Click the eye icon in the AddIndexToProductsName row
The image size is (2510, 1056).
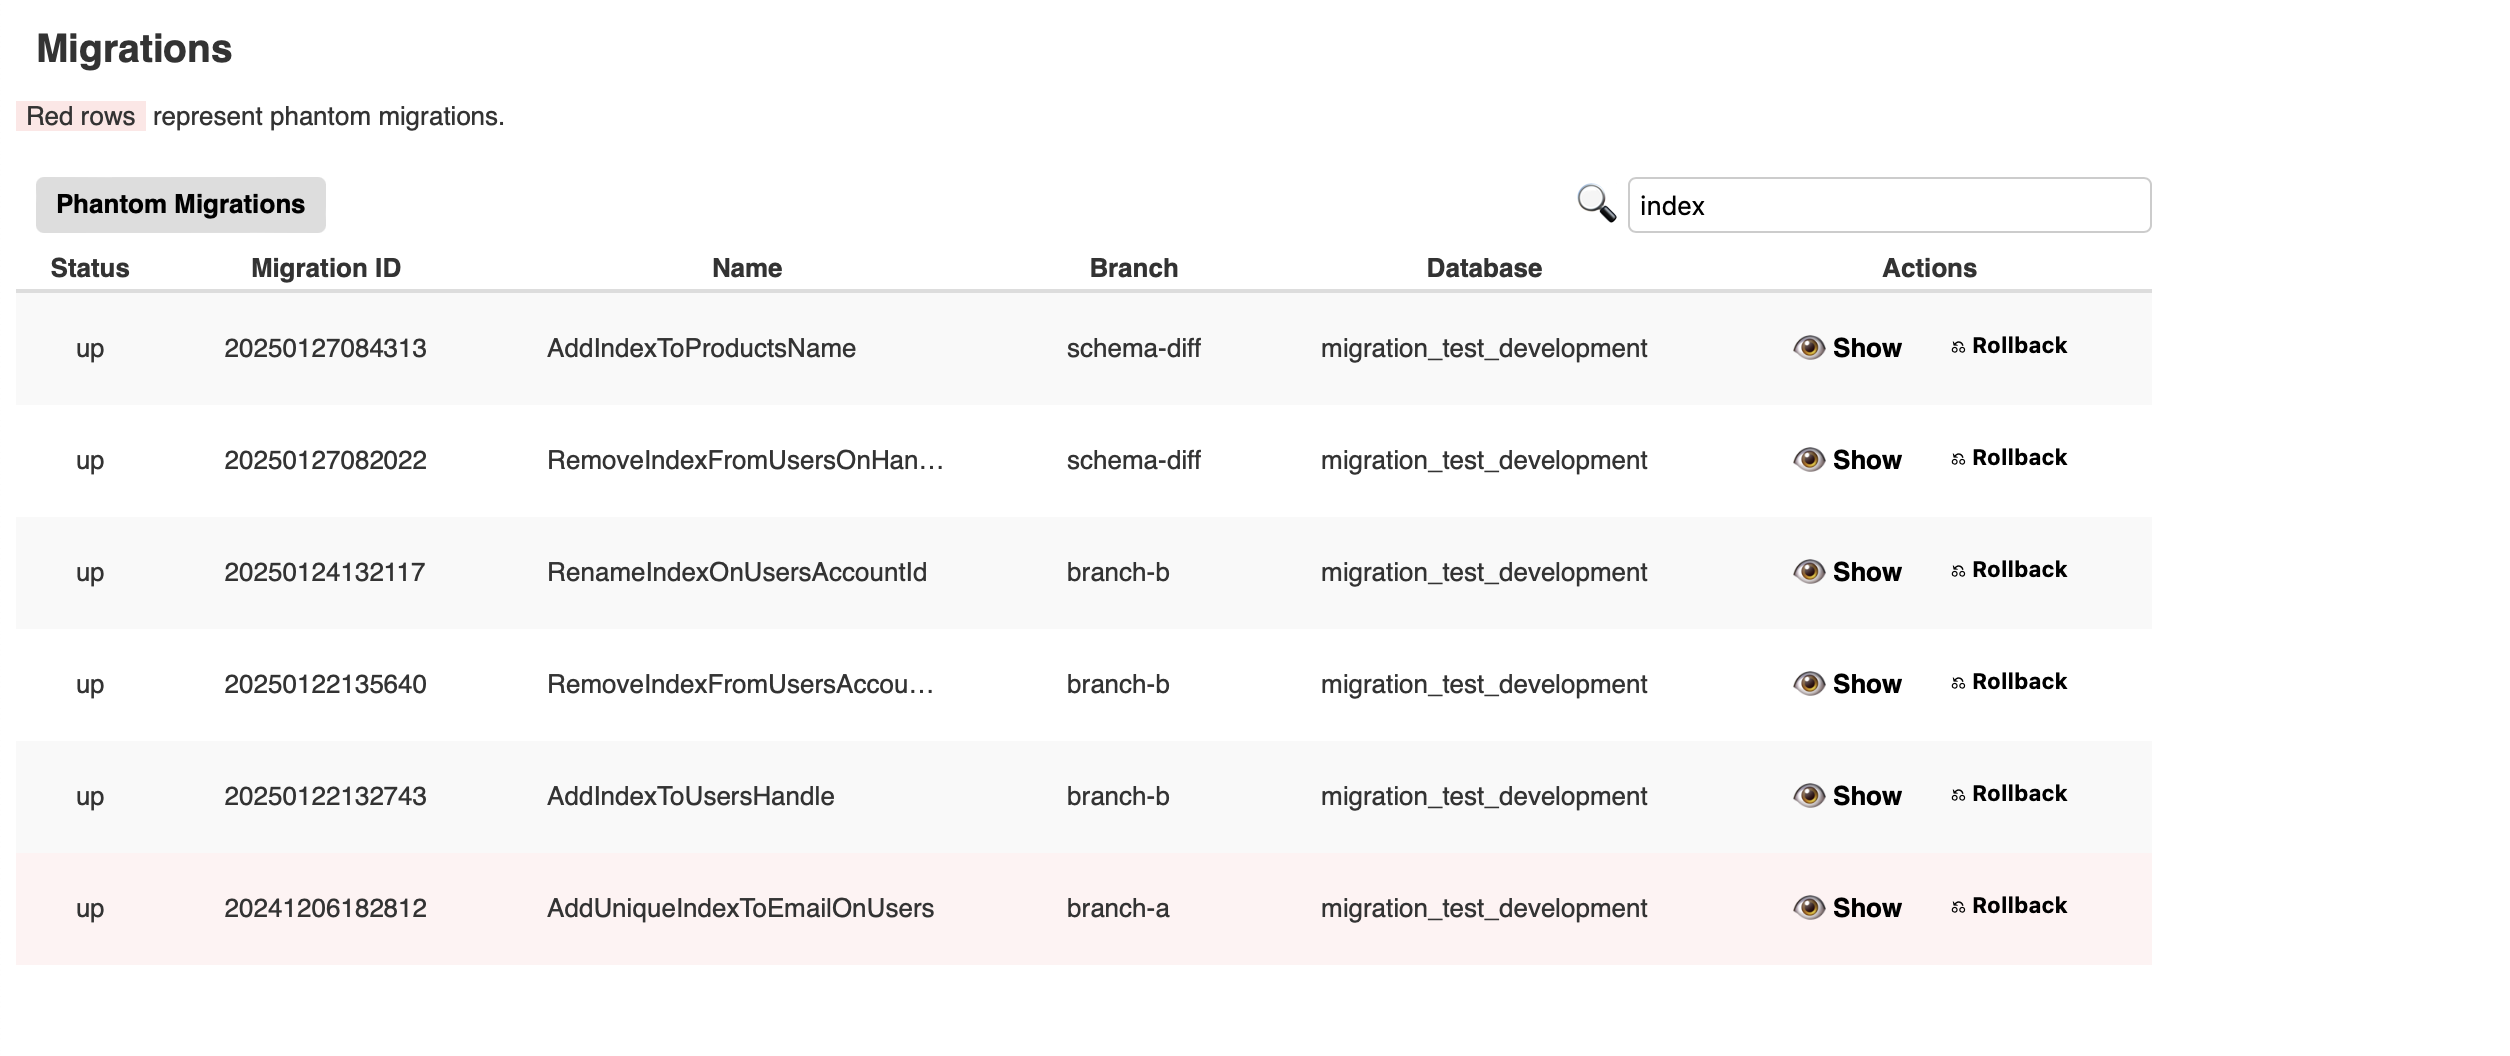pyautogui.click(x=1809, y=348)
